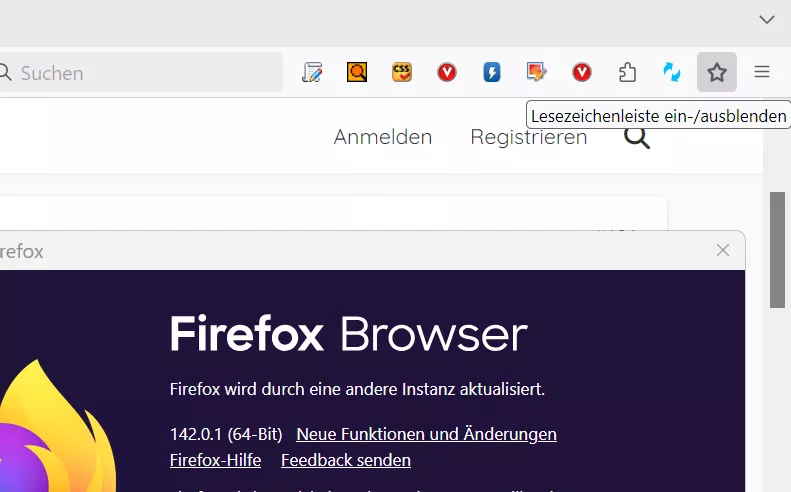
Task: Open the blue lightning bolt extension
Action: click(x=492, y=72)
